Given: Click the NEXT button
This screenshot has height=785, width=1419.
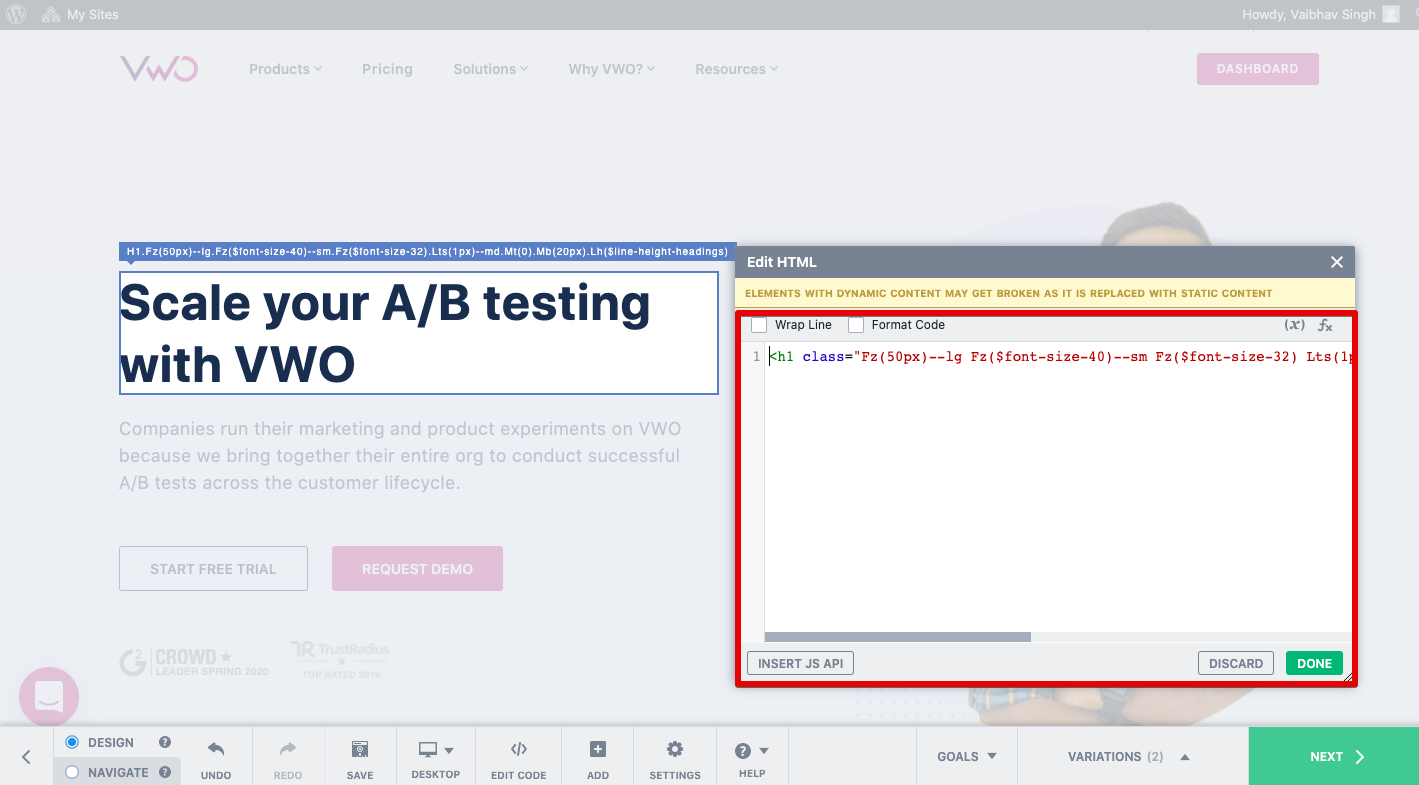Looking at the screenshot, I should 1334,757.
